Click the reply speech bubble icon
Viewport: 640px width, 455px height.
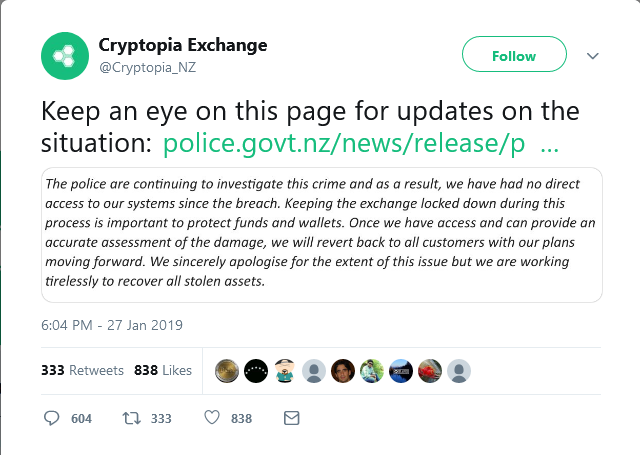coord(51,418)
